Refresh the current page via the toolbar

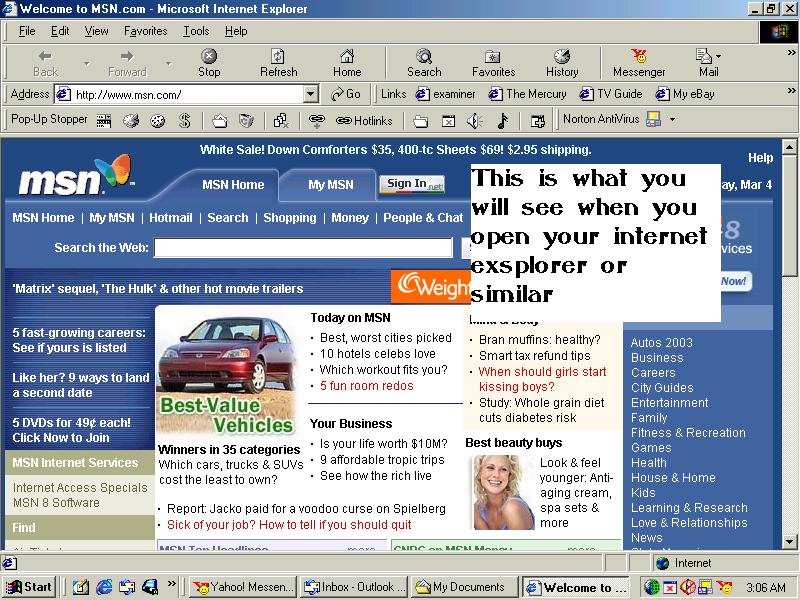[x=278, y=63]
